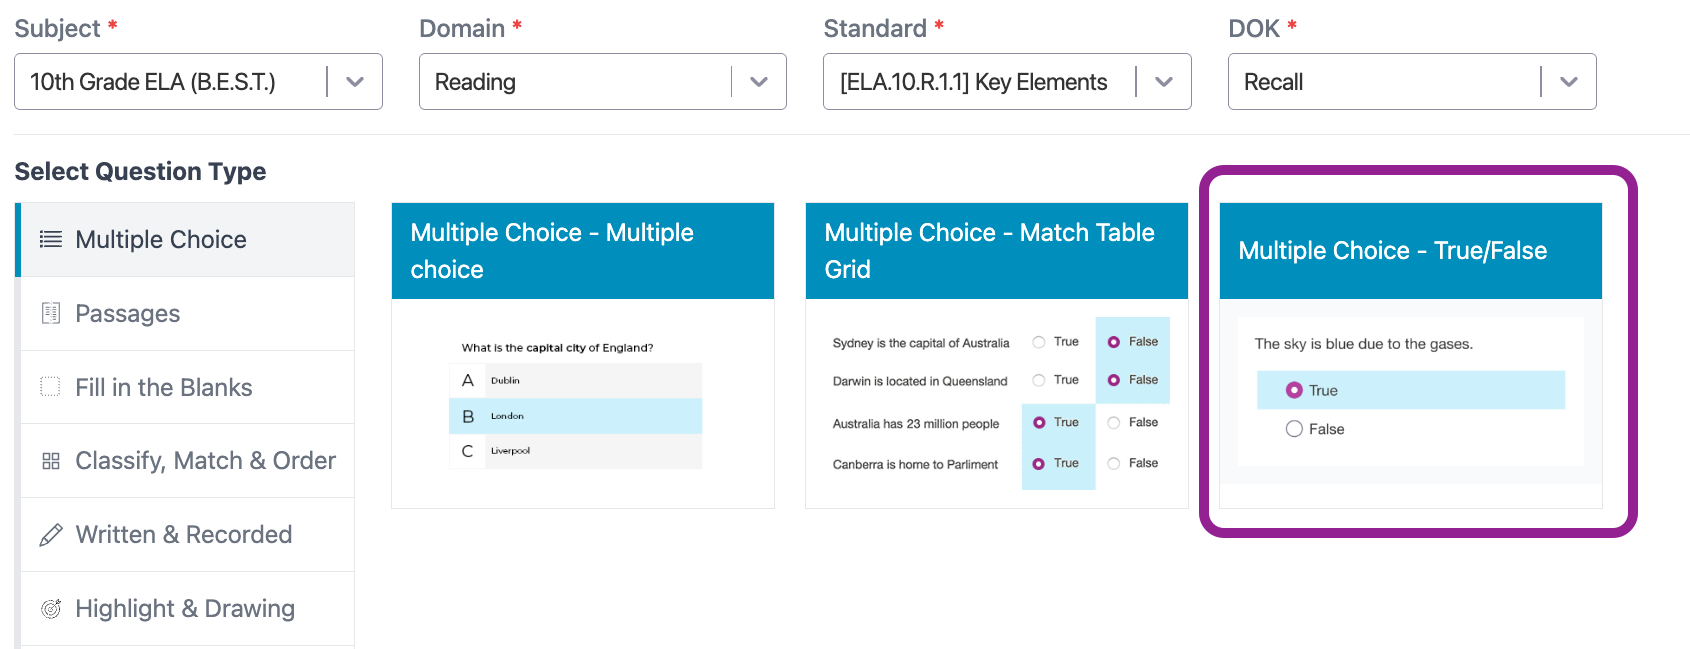Open the Subject dropdown chevron
The image size is (1690, 649).
pos(355,82)
